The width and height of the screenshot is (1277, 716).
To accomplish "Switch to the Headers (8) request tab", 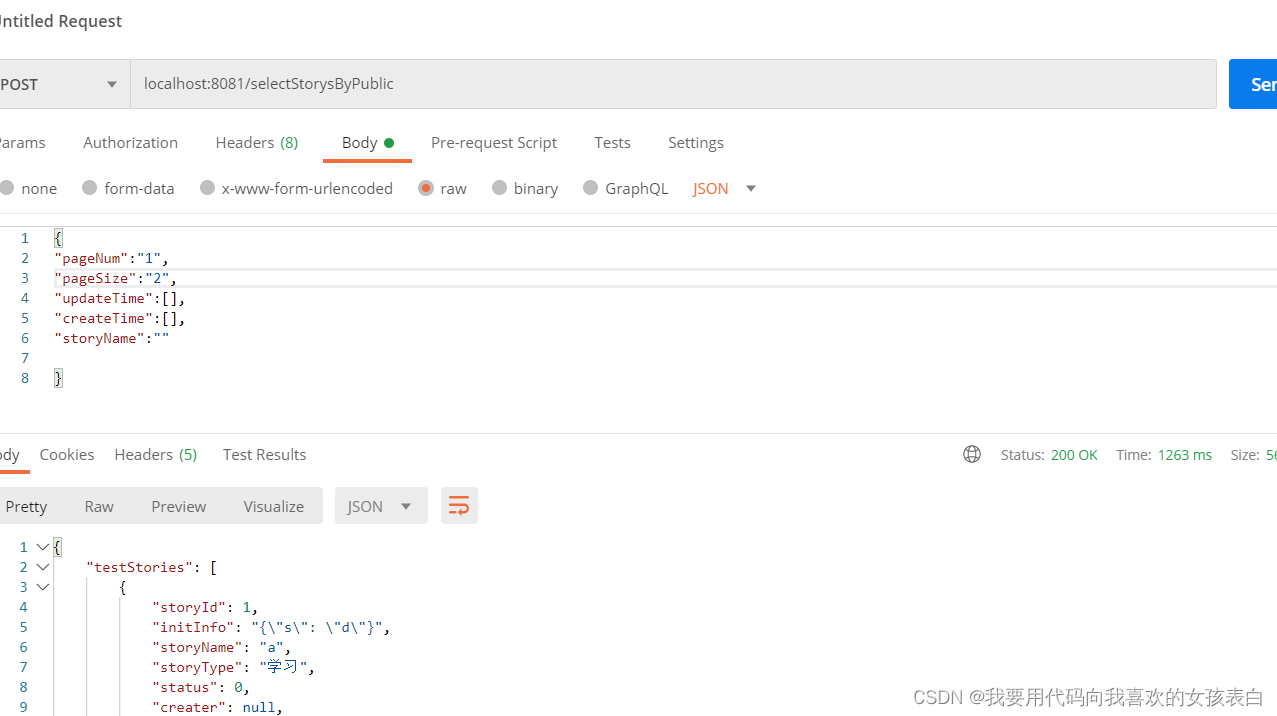I will point(256,142).
